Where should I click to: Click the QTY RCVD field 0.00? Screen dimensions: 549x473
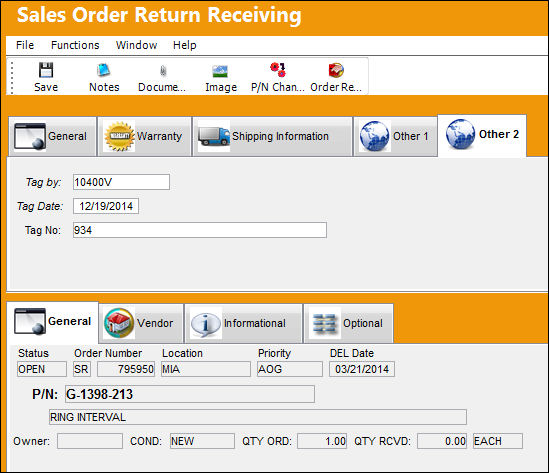[442, 441]
